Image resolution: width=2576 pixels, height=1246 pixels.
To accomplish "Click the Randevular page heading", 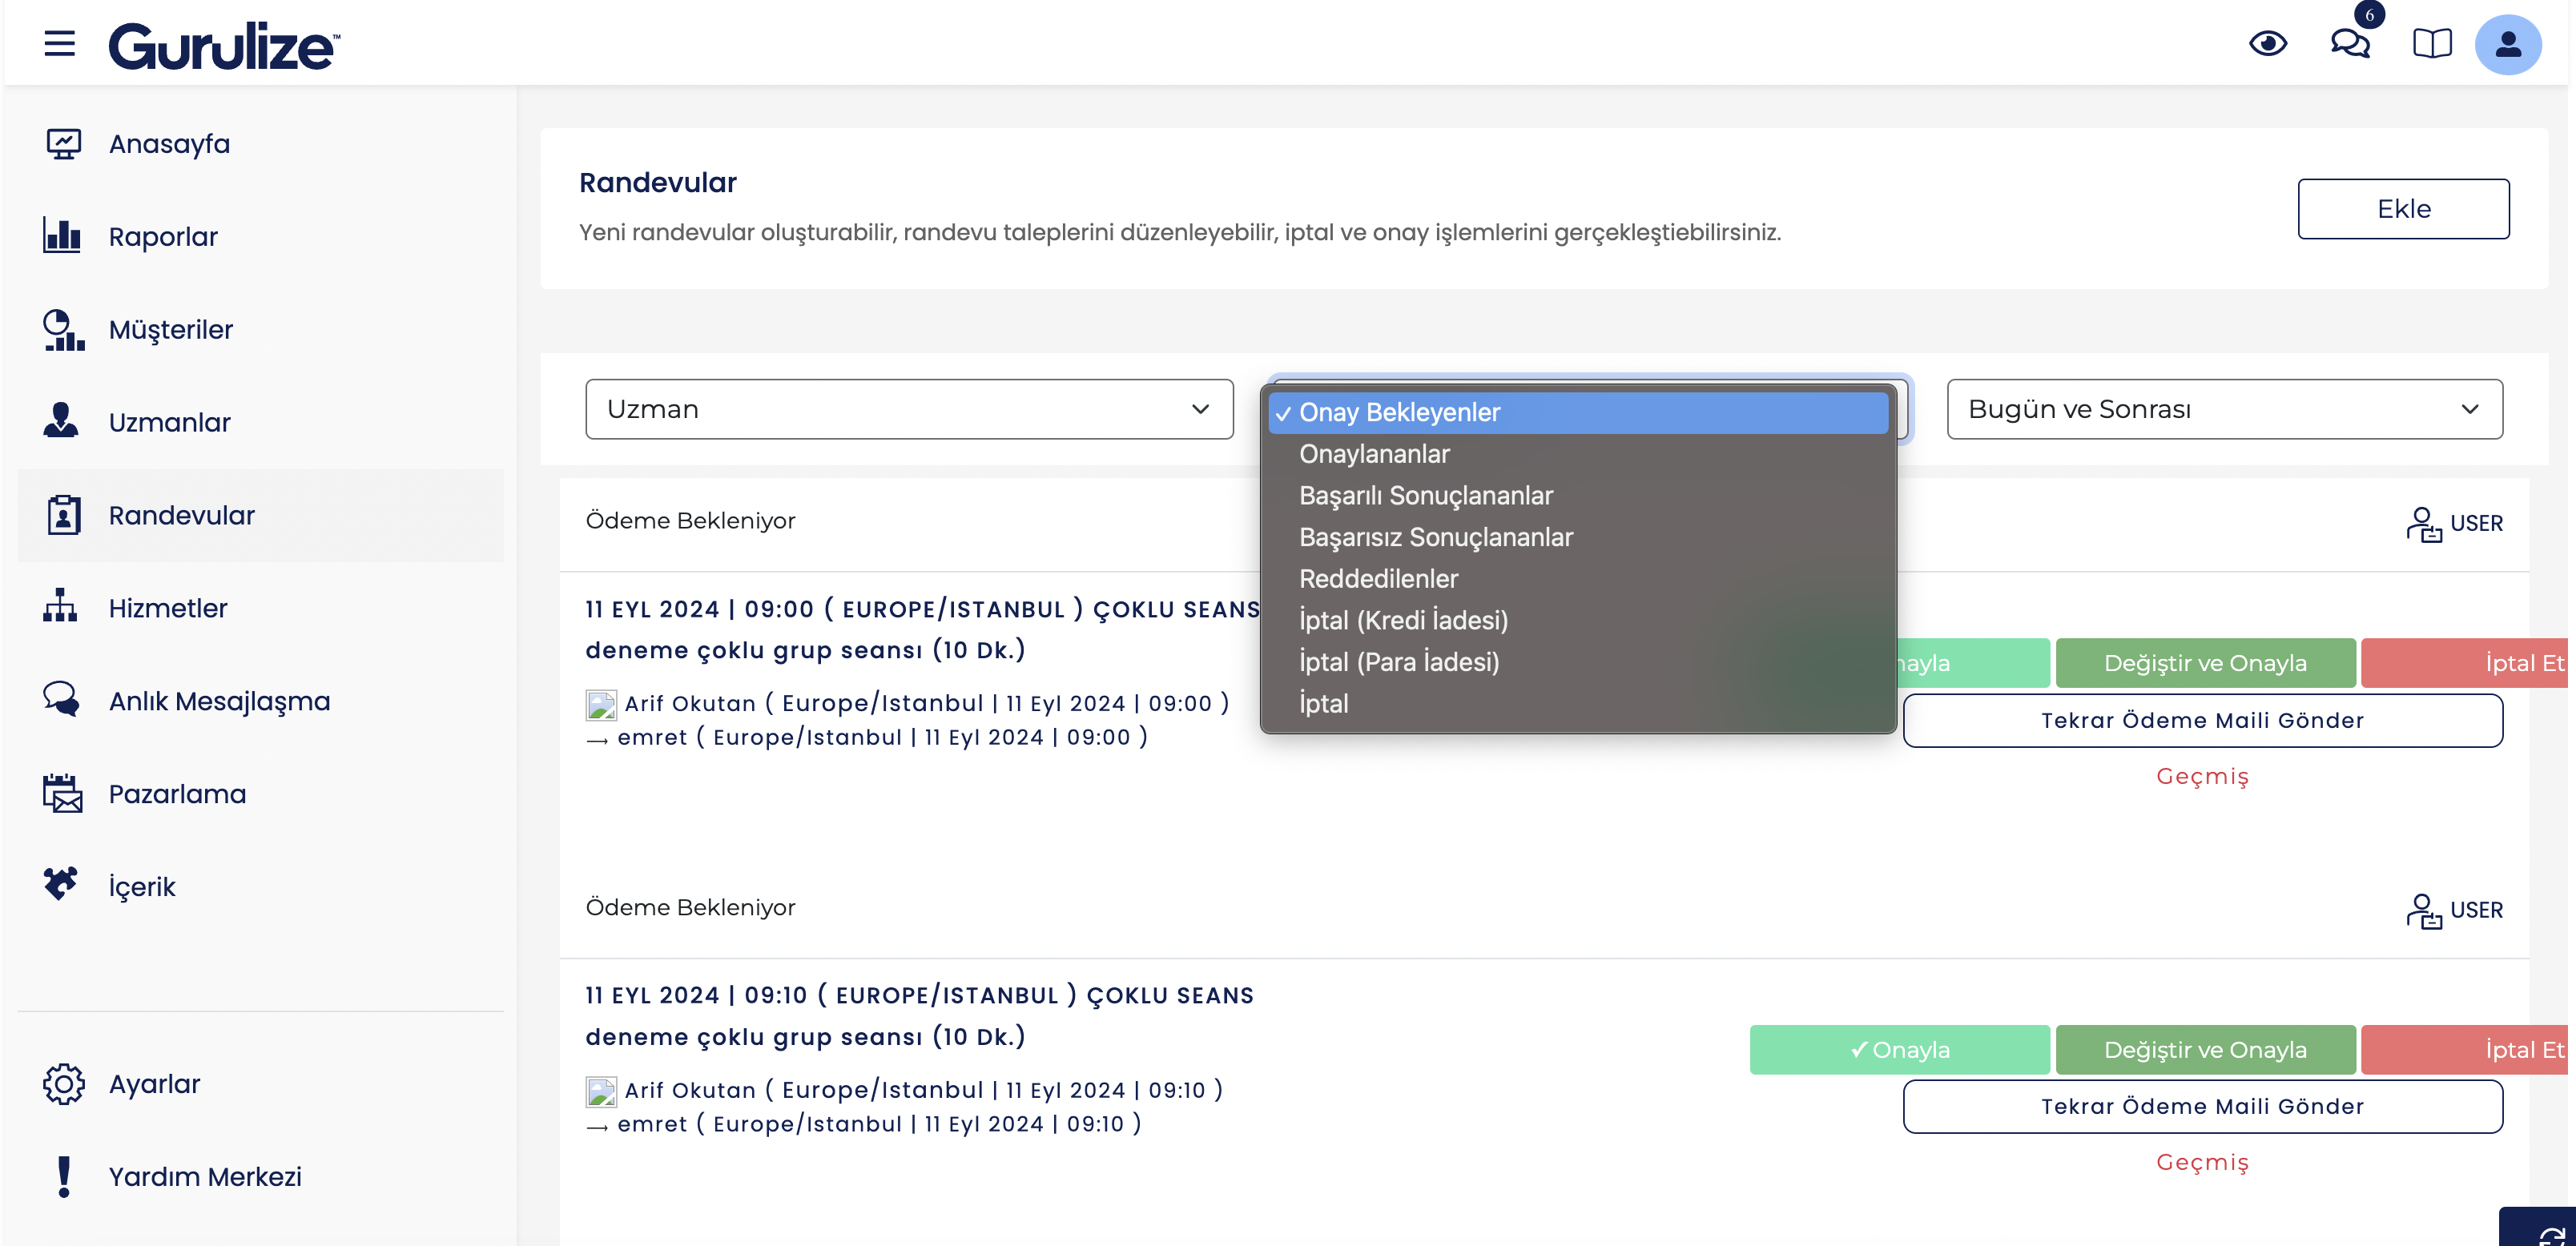I will pos(658,183).
